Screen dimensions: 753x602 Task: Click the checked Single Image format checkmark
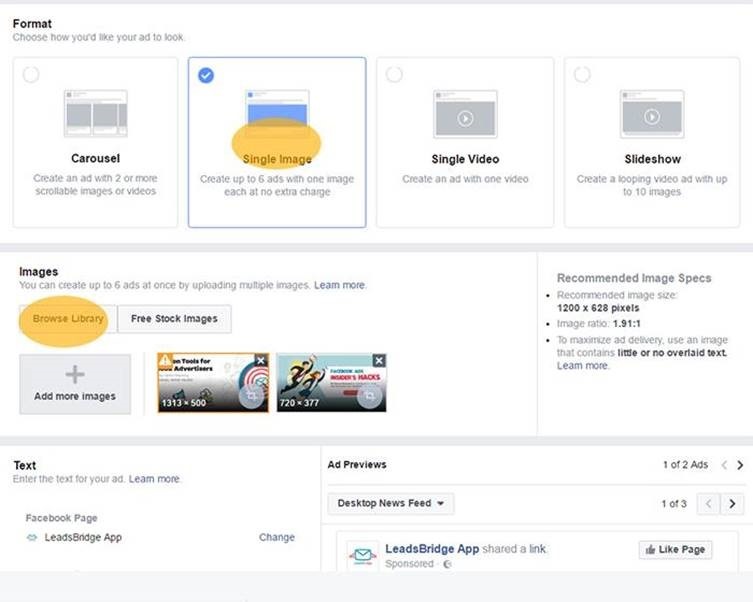(x=206, y=75)
